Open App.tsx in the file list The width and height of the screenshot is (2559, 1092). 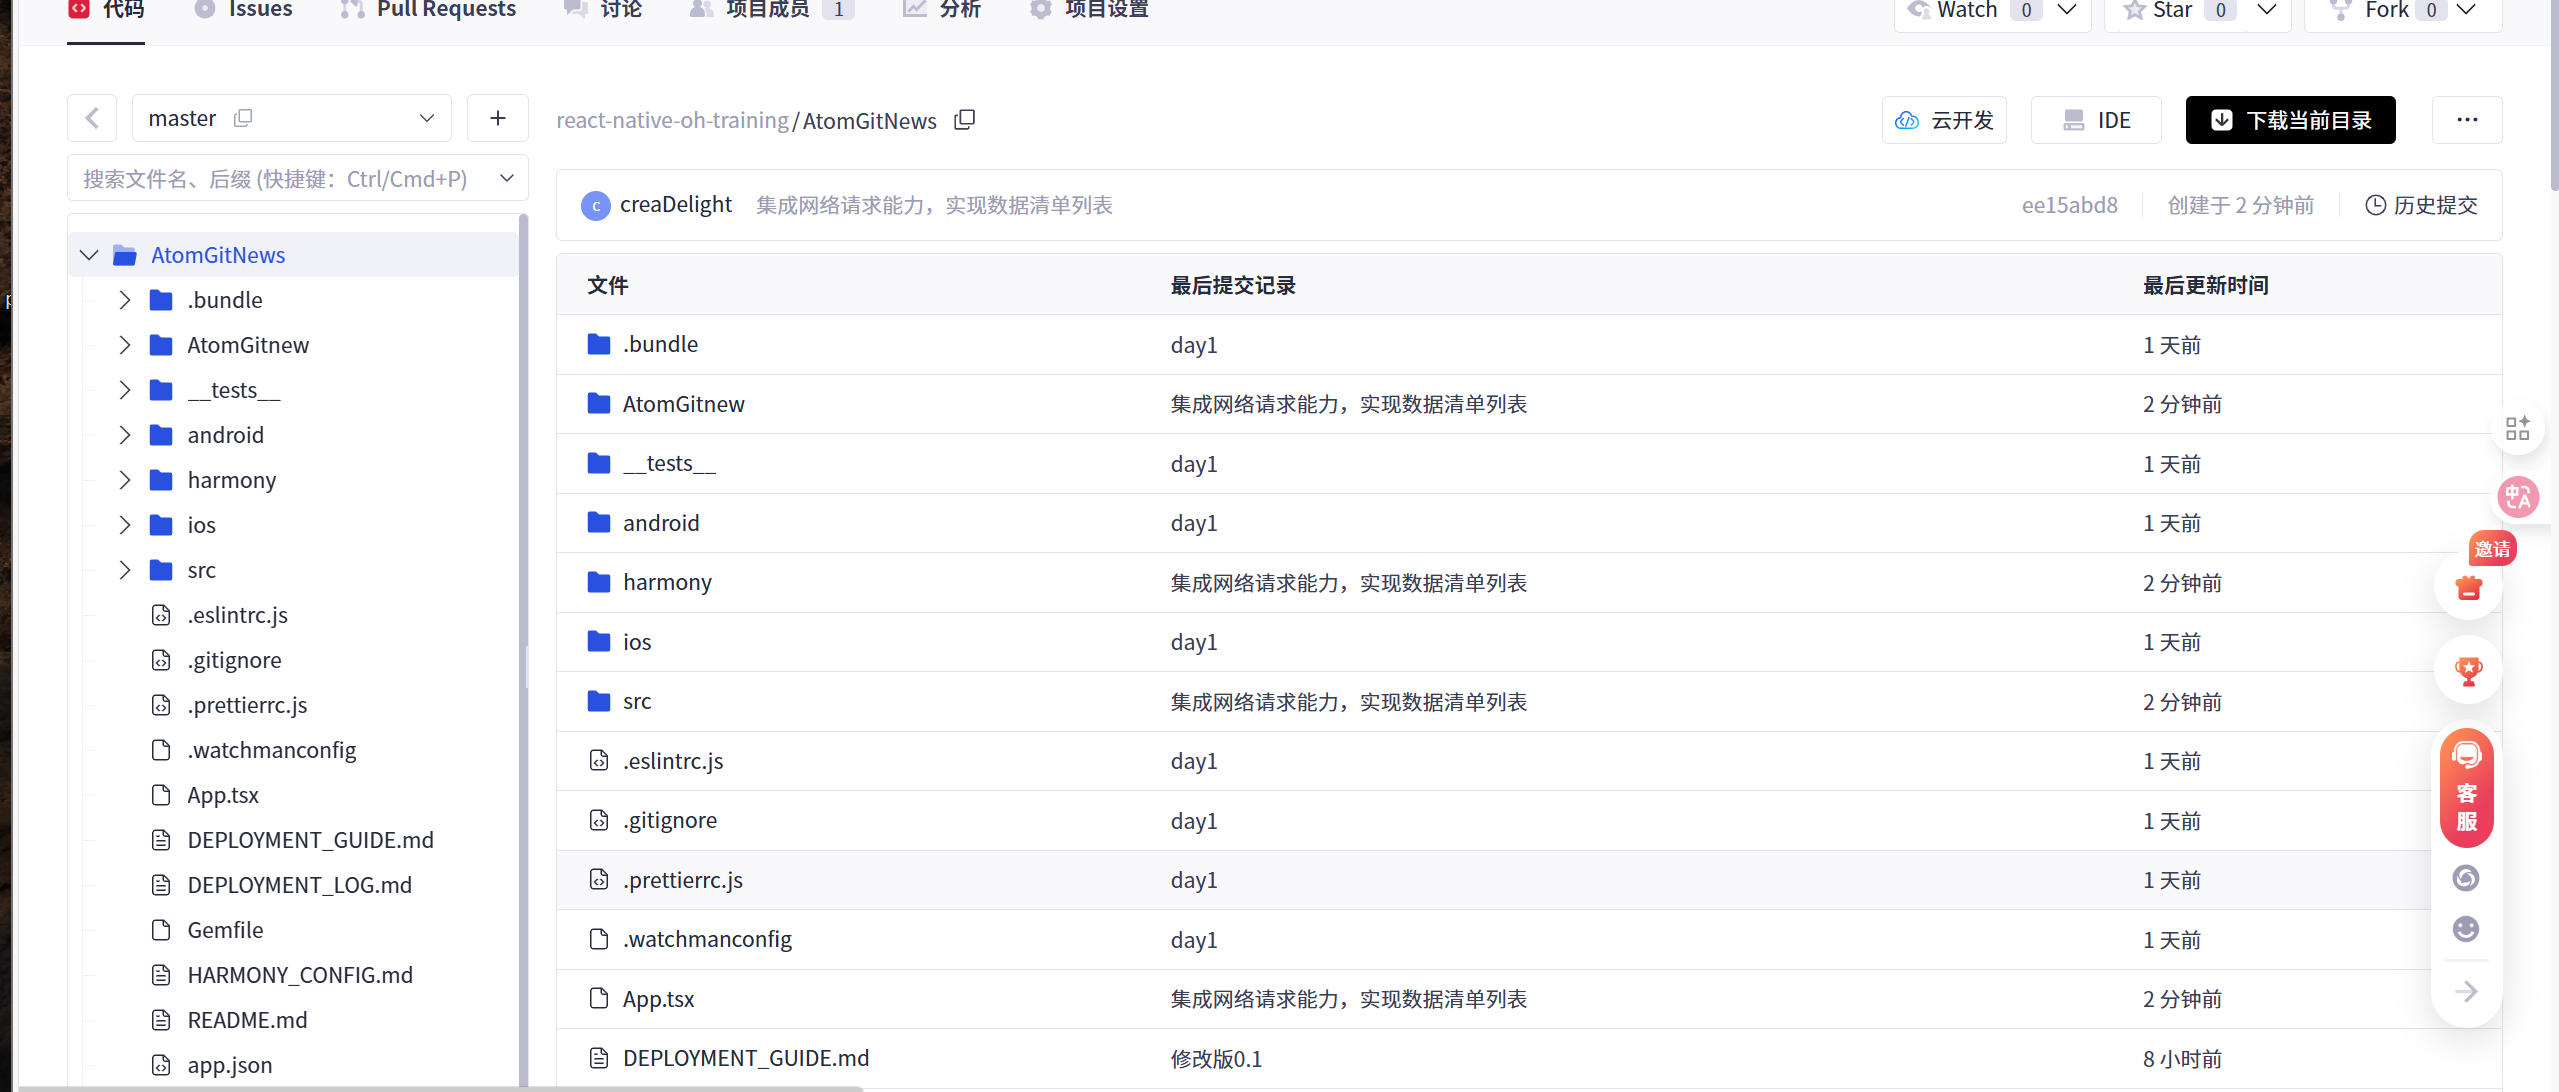tap(658, 999)
